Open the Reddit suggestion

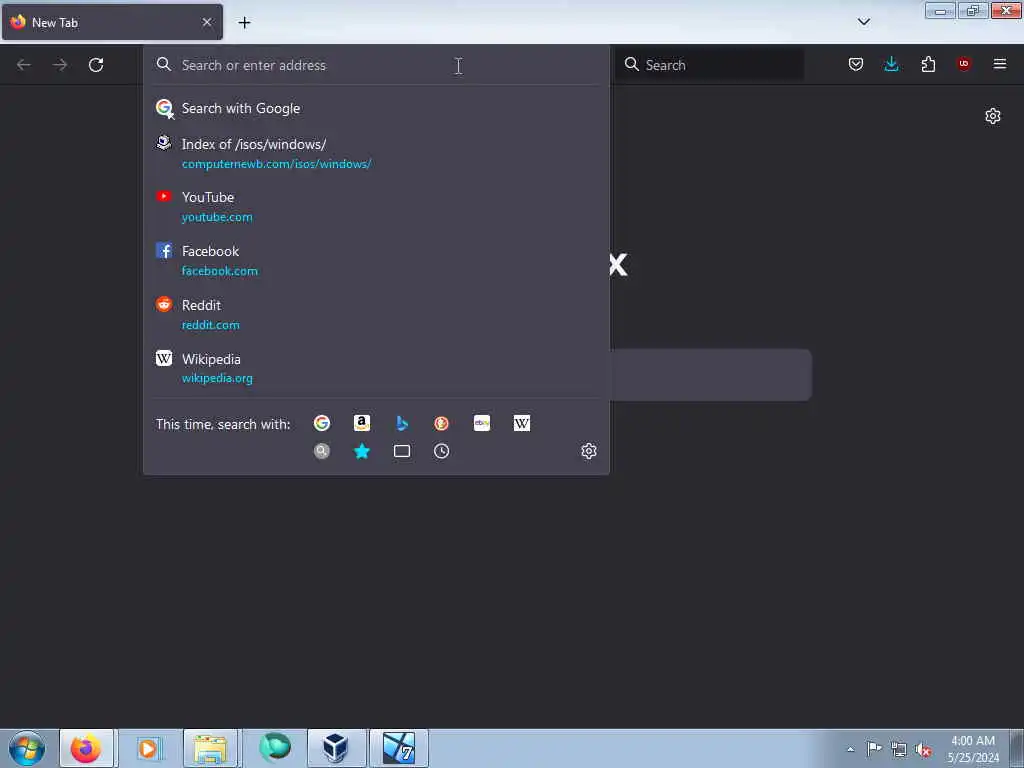tap(376, 315)
